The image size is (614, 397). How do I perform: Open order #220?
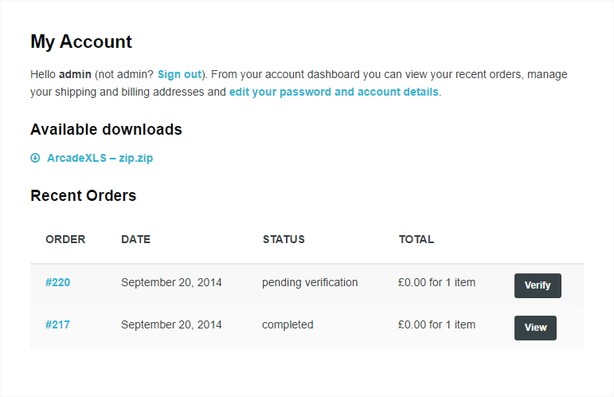(x=58, y=282)
